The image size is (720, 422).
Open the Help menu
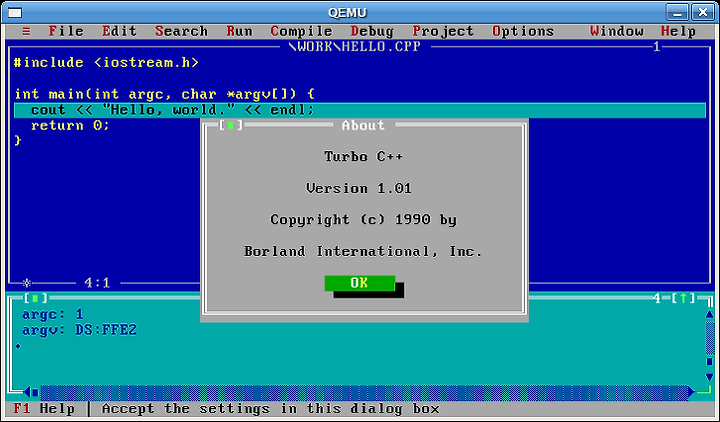678,31
